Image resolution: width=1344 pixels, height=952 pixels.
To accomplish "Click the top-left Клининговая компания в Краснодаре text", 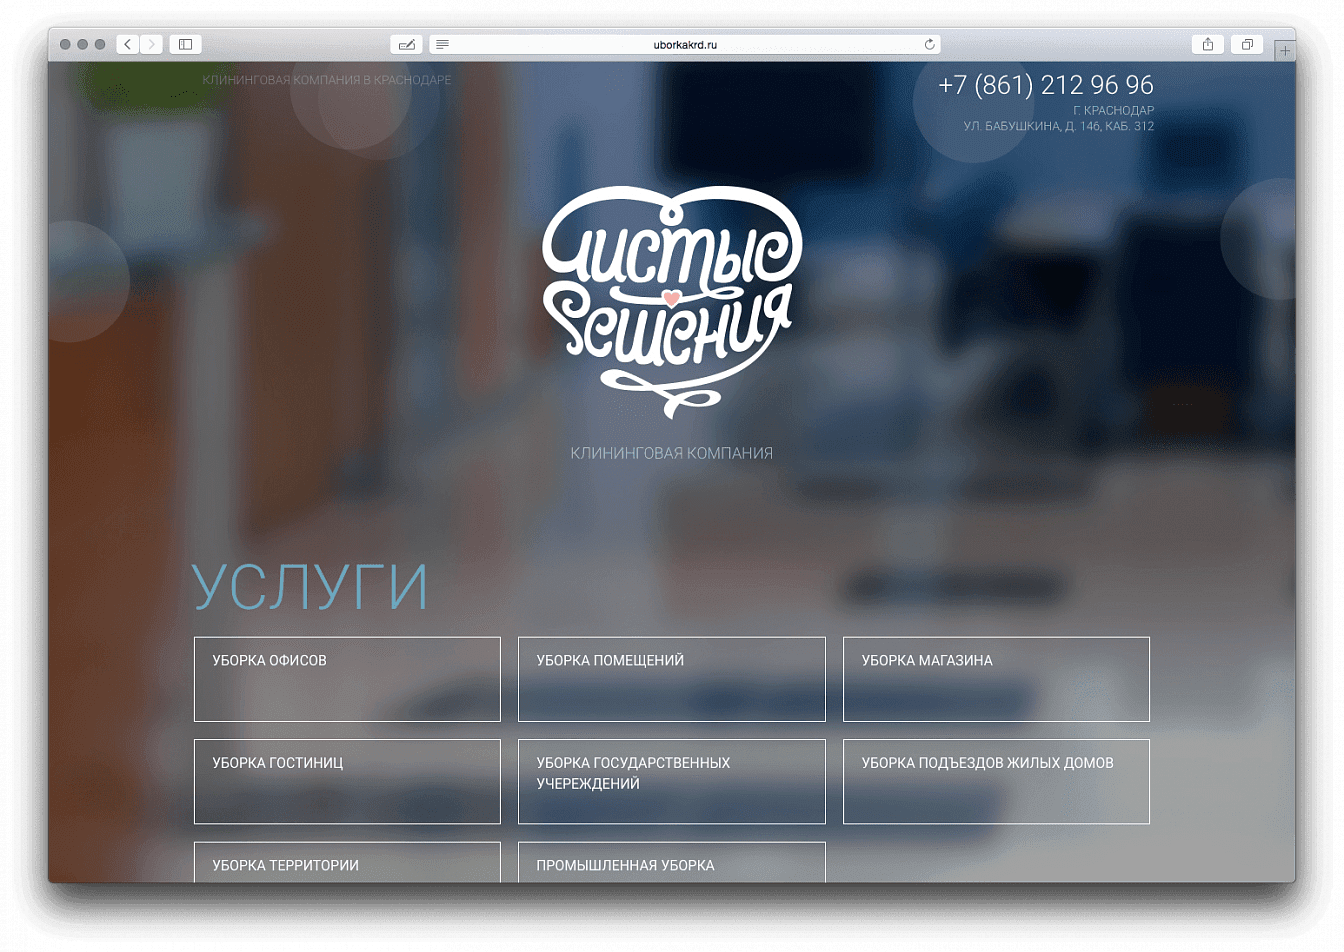I will tap(327, 80).
